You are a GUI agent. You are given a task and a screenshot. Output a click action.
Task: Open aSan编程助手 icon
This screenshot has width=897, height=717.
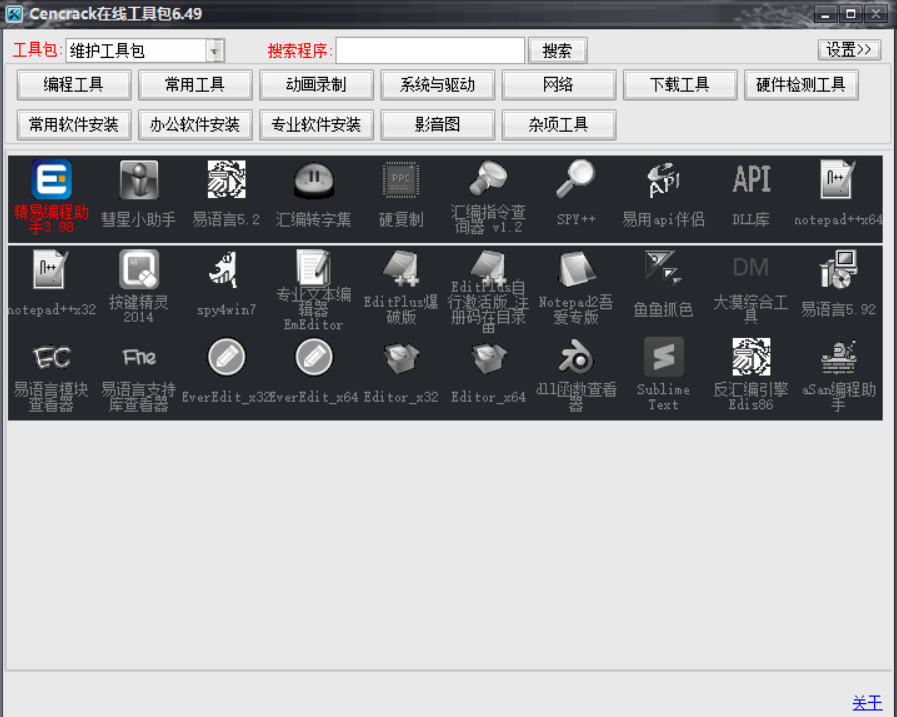838,357
